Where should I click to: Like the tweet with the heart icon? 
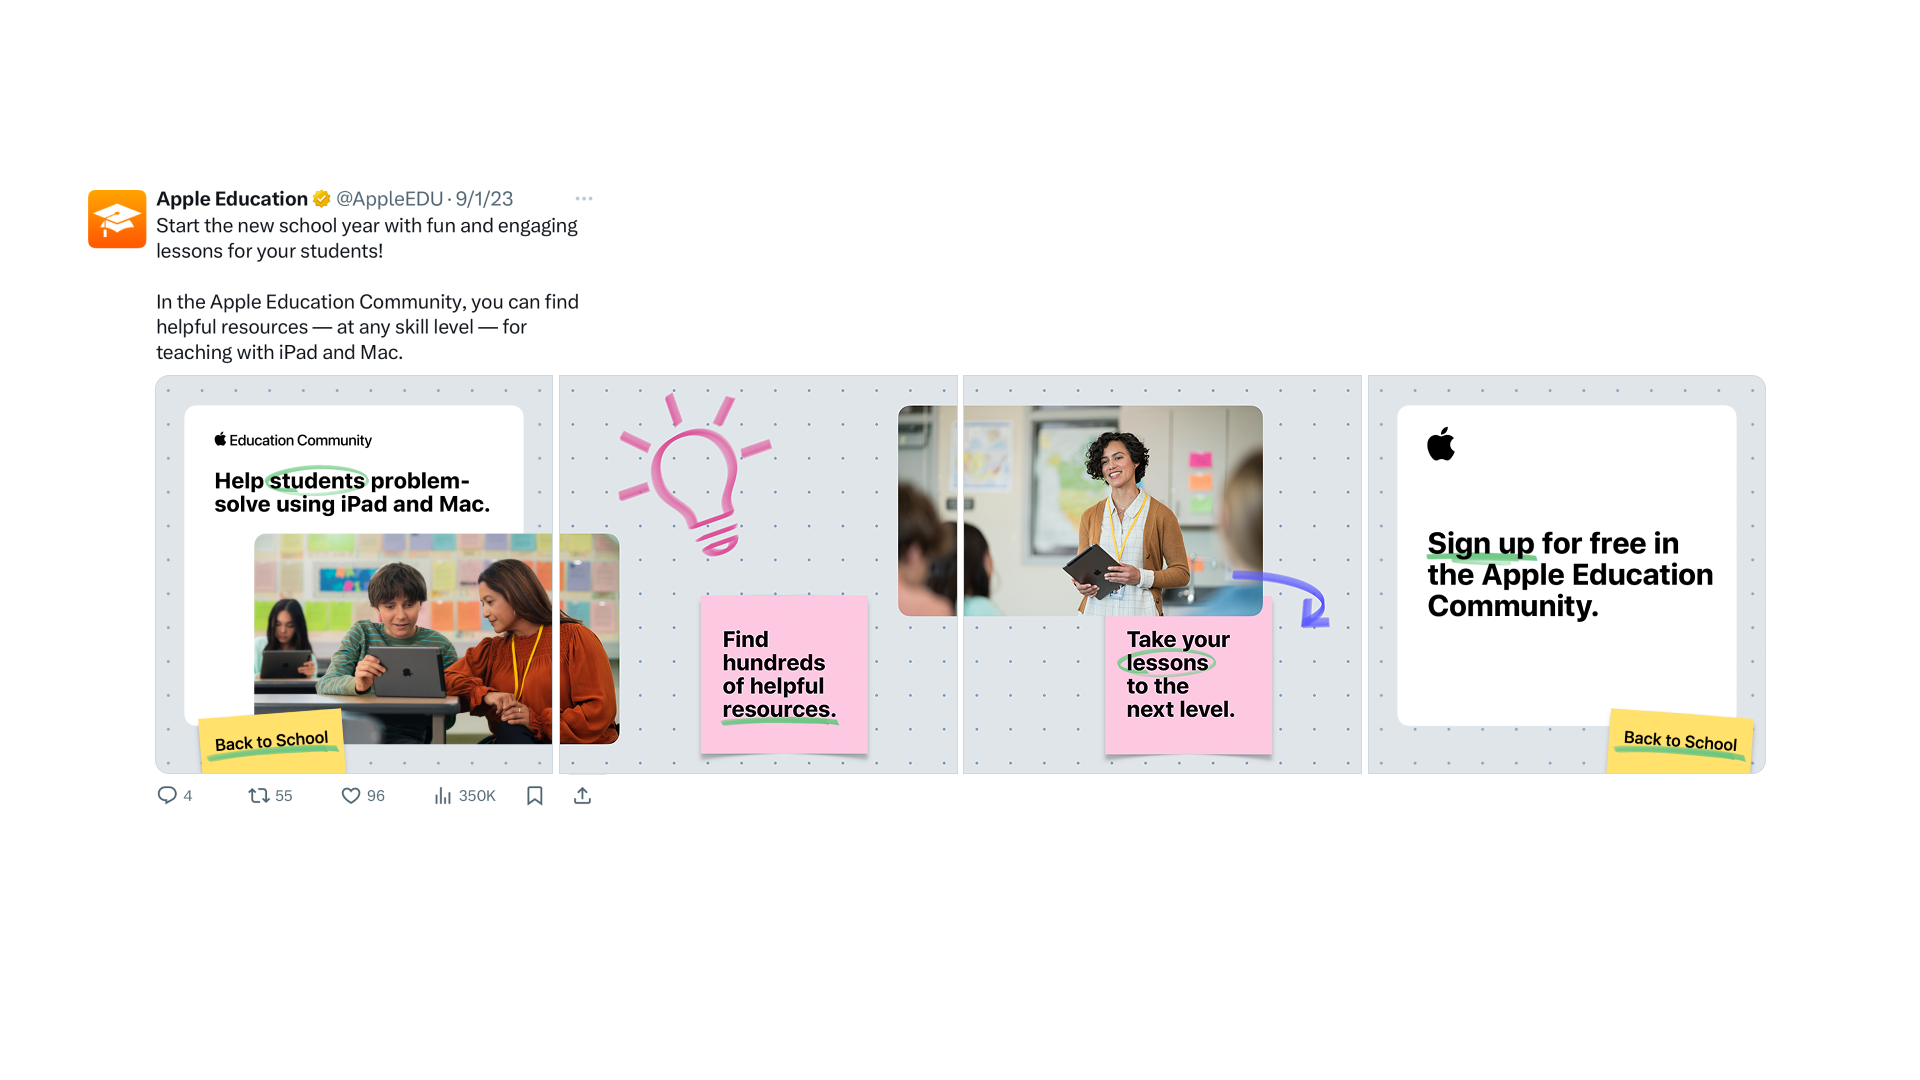(351, 795)
